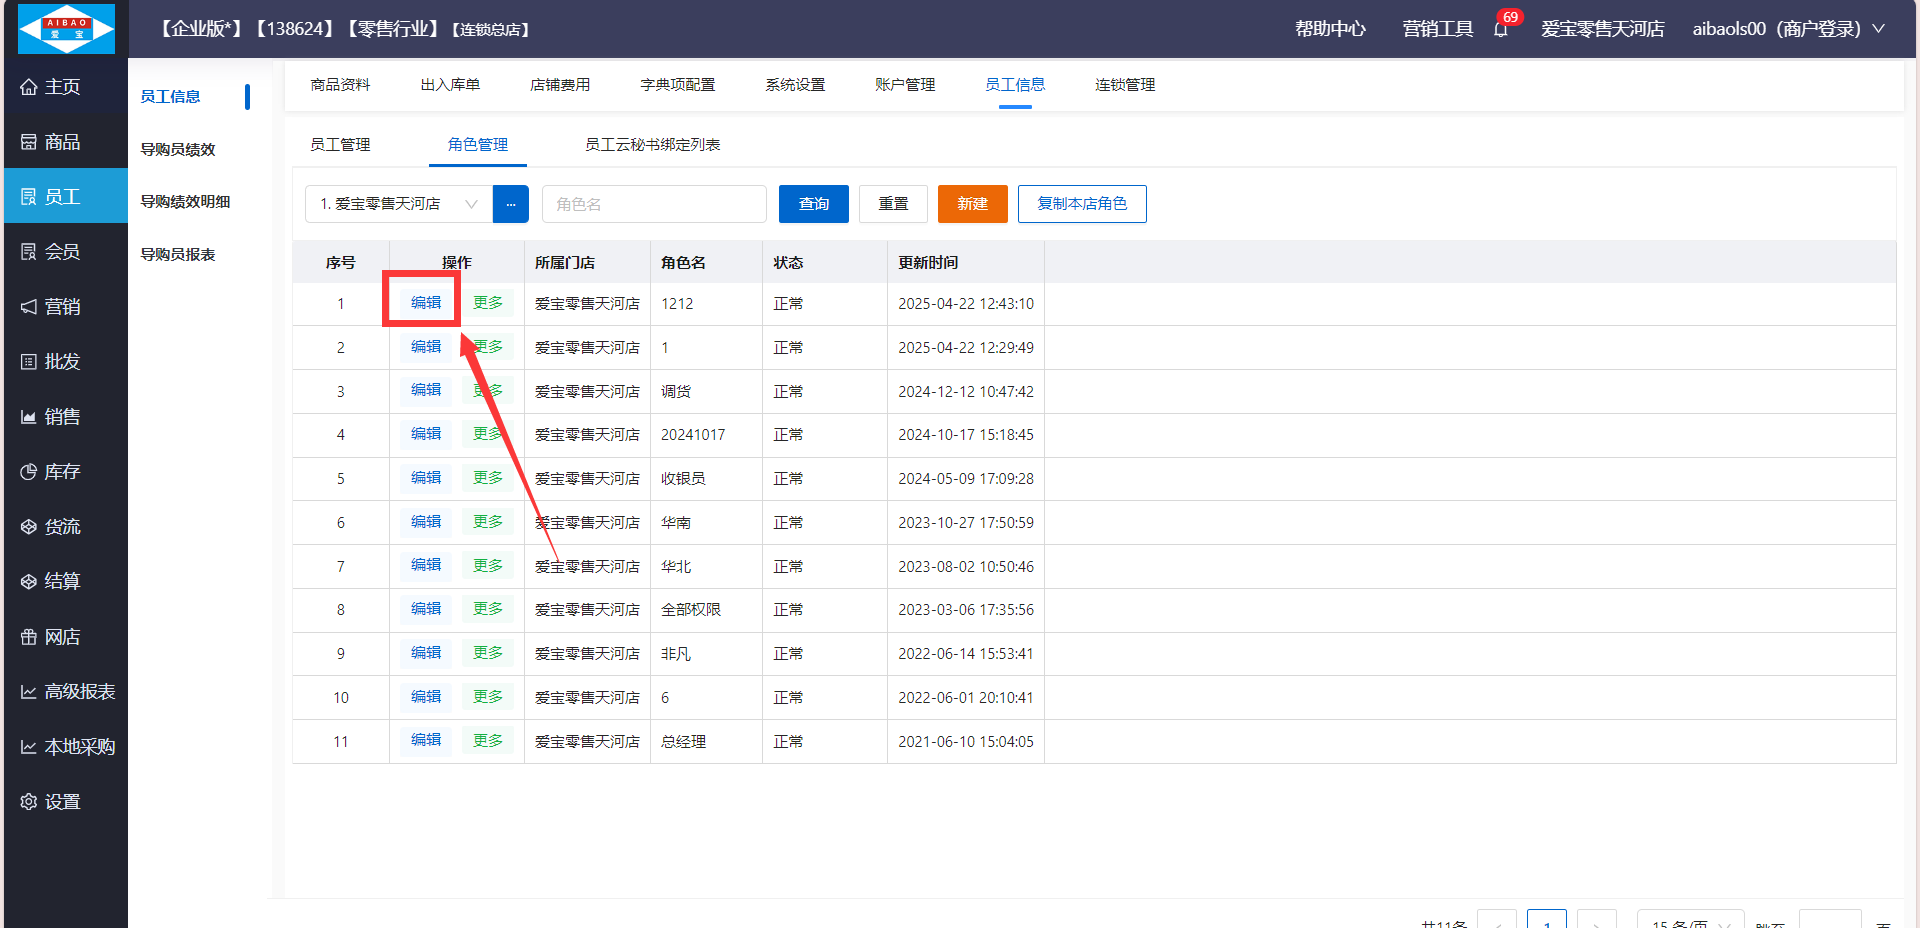Screen dimensions: 1920x928
Task: Click the 设置 settings gear icon
Action: coord(29,802)
